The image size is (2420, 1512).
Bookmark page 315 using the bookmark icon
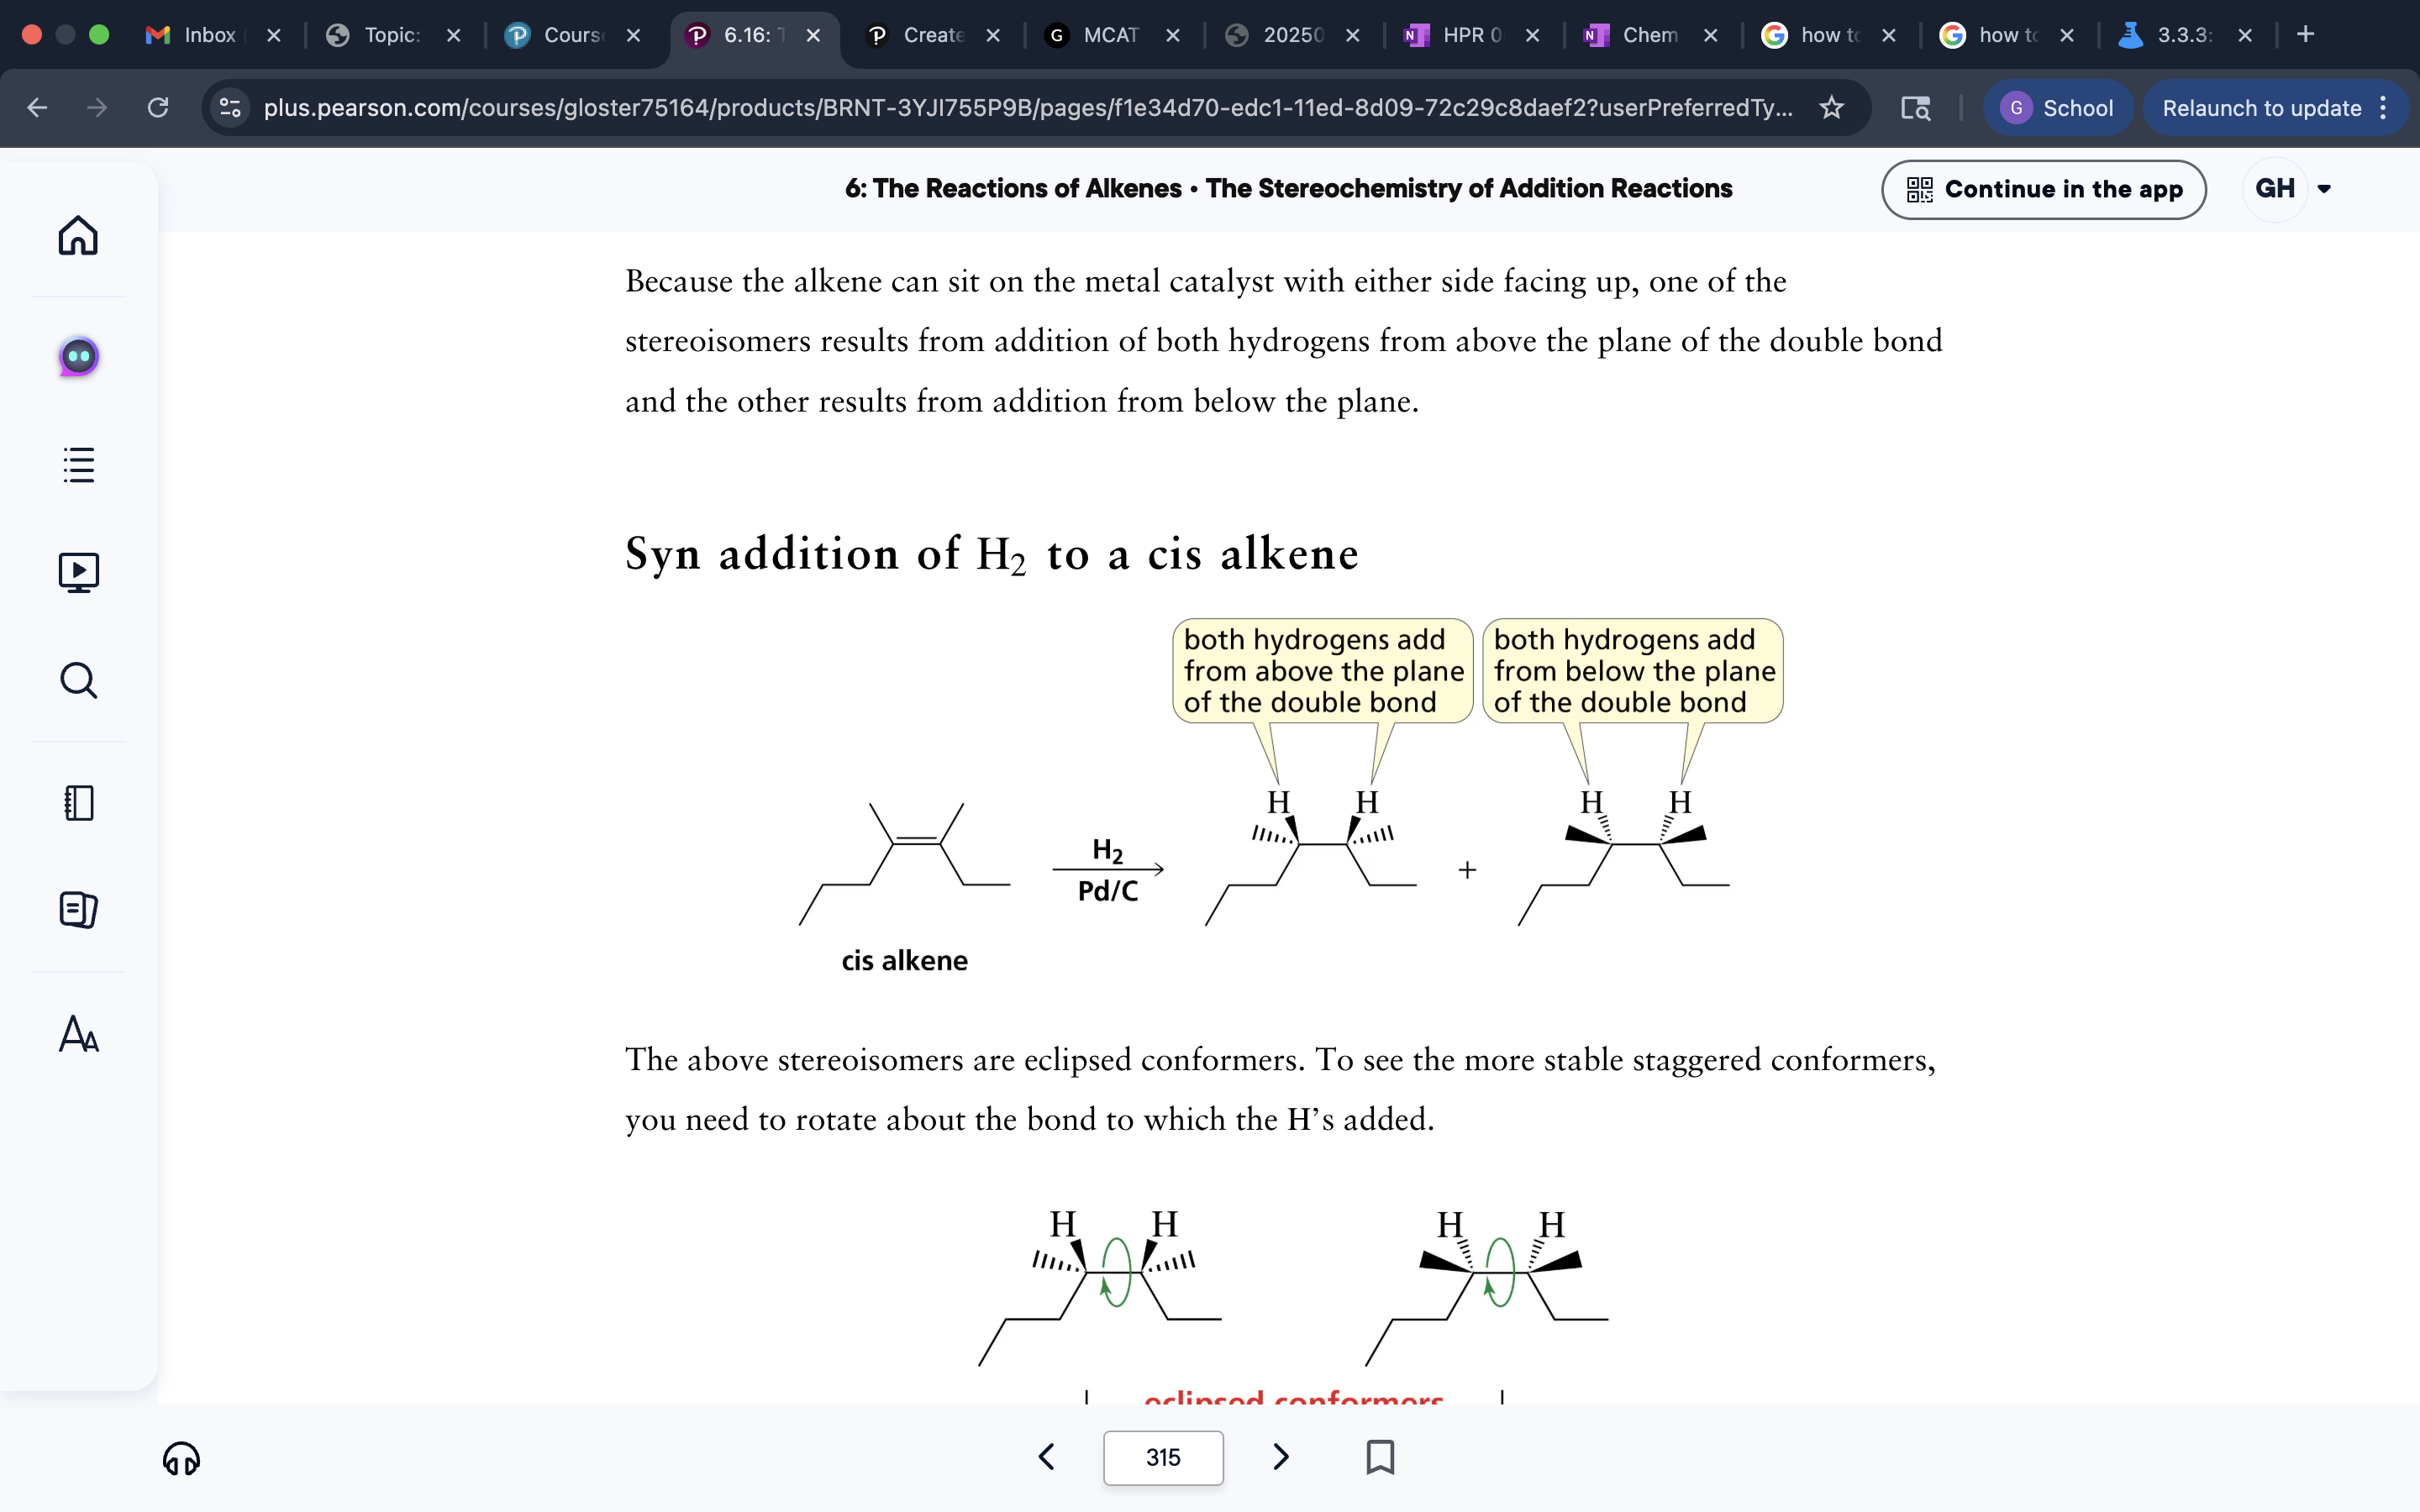1381,1457
